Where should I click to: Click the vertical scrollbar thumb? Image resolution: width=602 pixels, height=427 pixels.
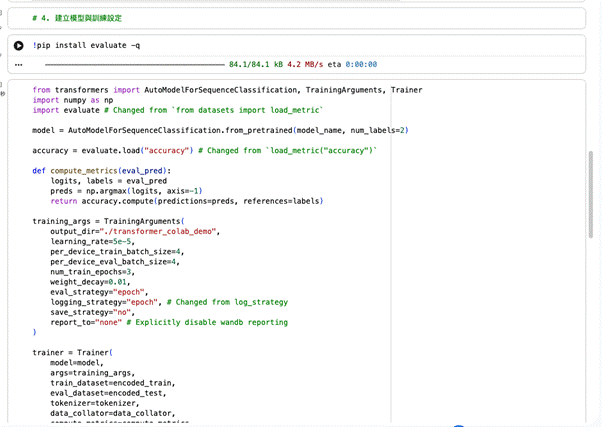[x=590, y=195]
